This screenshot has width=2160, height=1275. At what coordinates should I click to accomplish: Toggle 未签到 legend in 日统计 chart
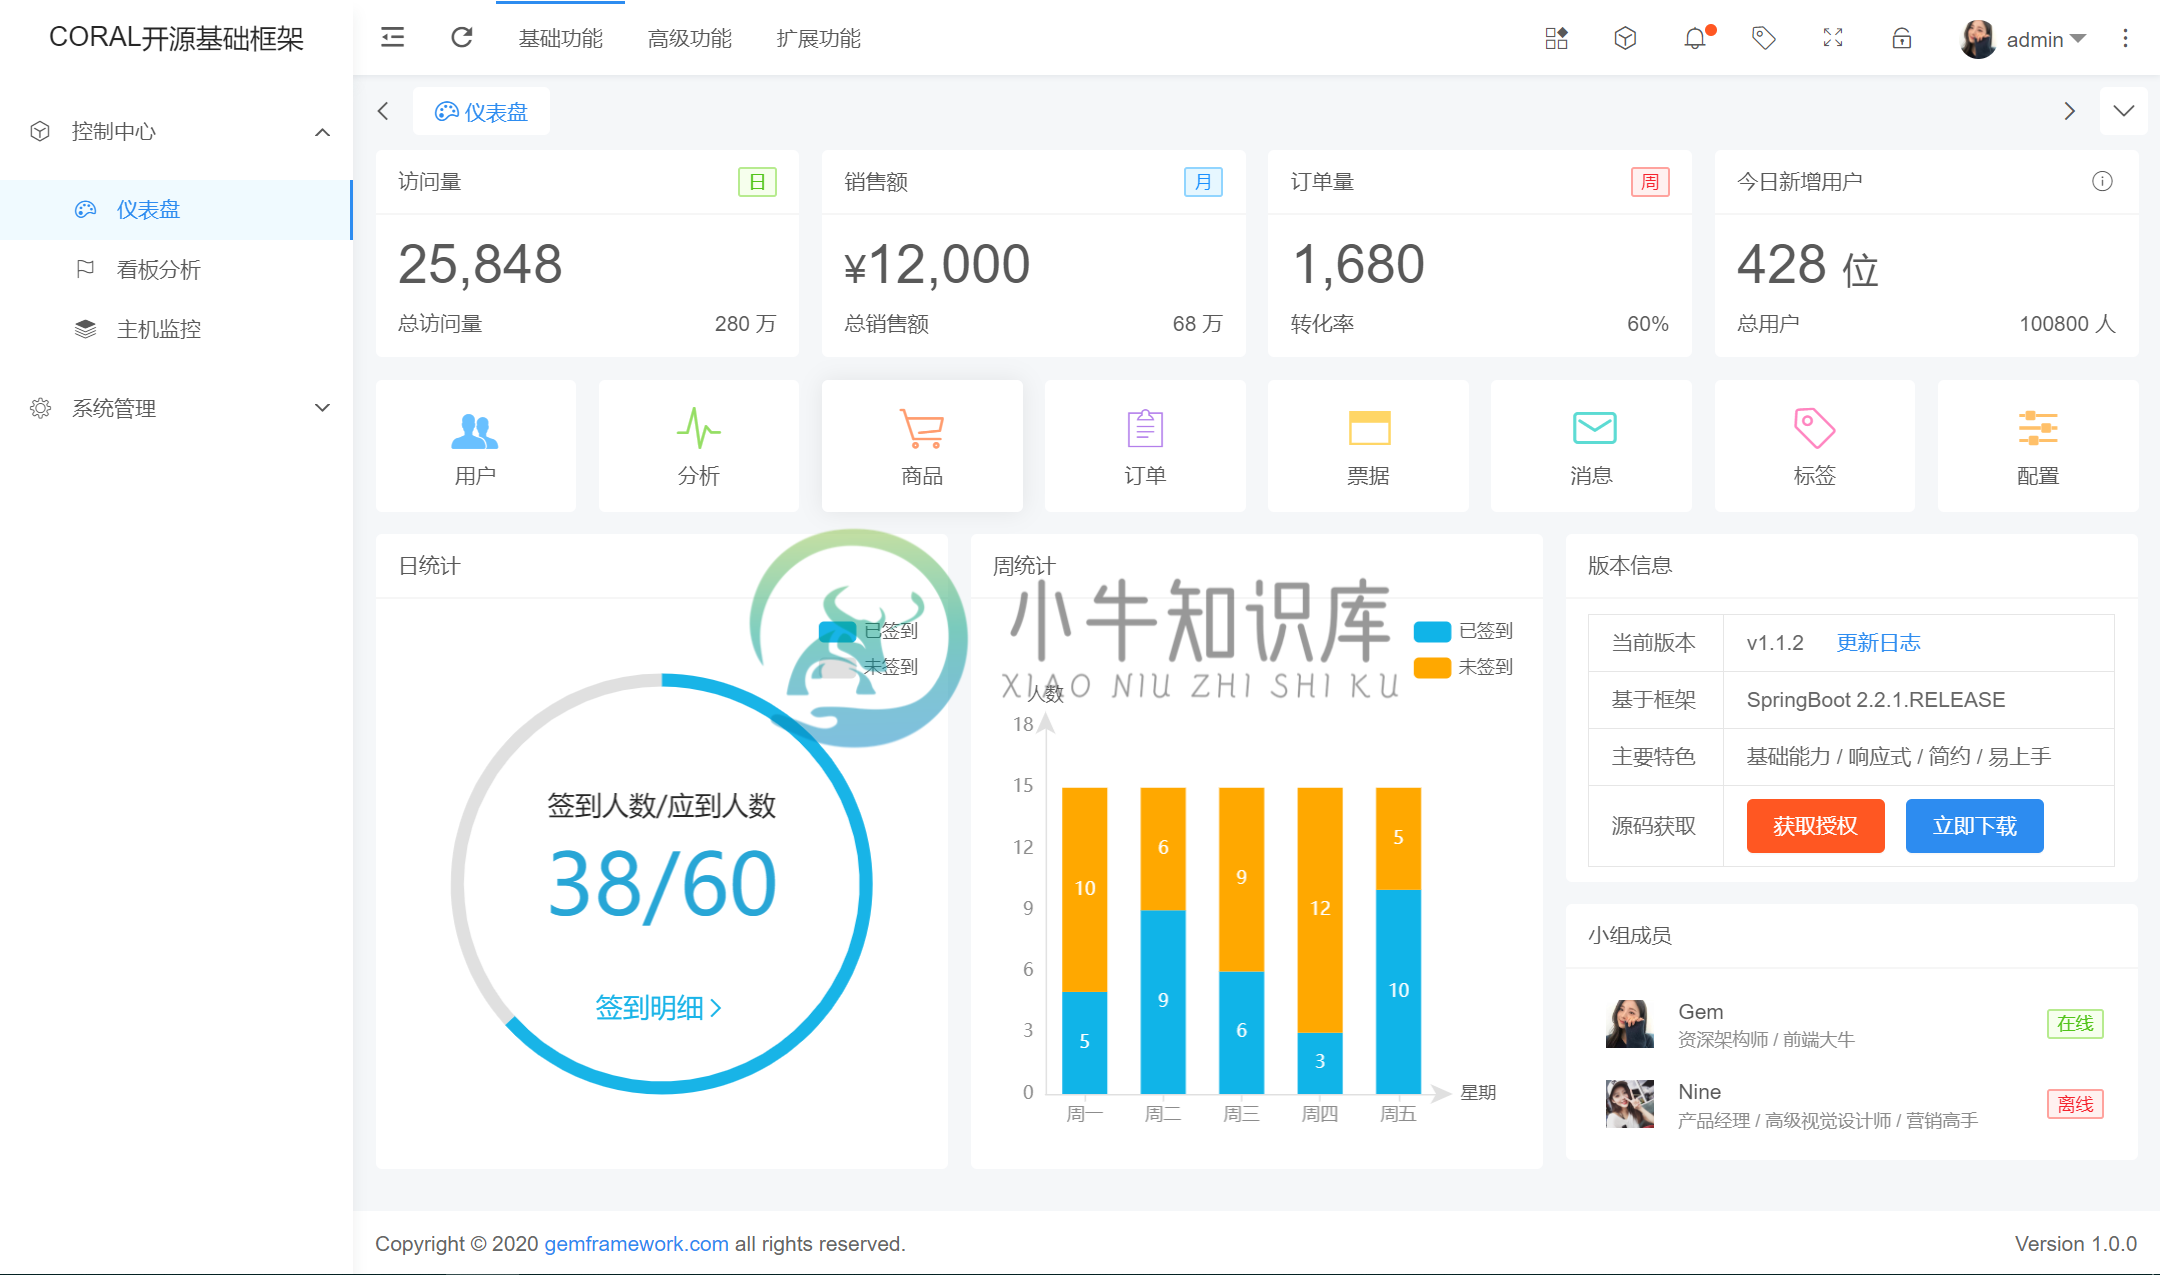(x=869, y=667)
